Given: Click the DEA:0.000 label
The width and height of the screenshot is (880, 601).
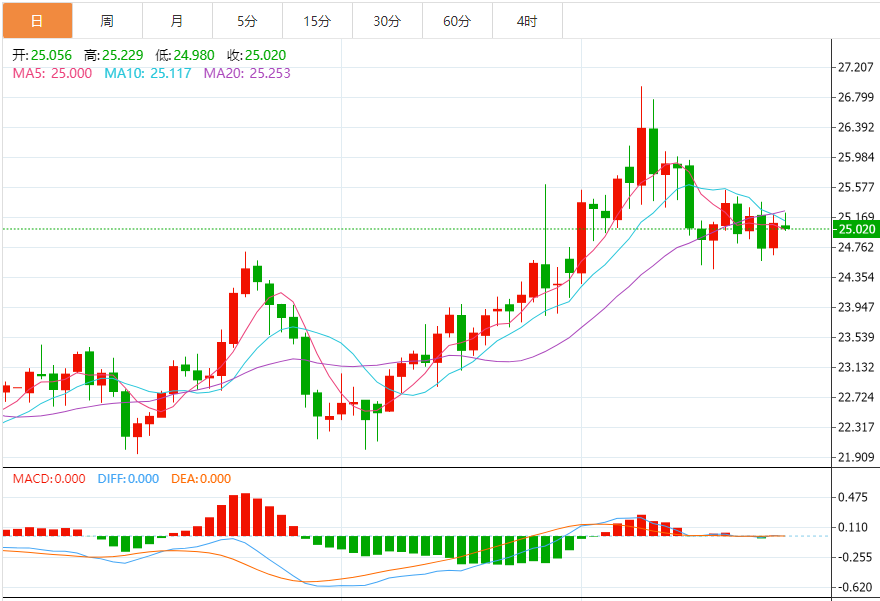Looking at the screenshot, I should coord(201,479).
